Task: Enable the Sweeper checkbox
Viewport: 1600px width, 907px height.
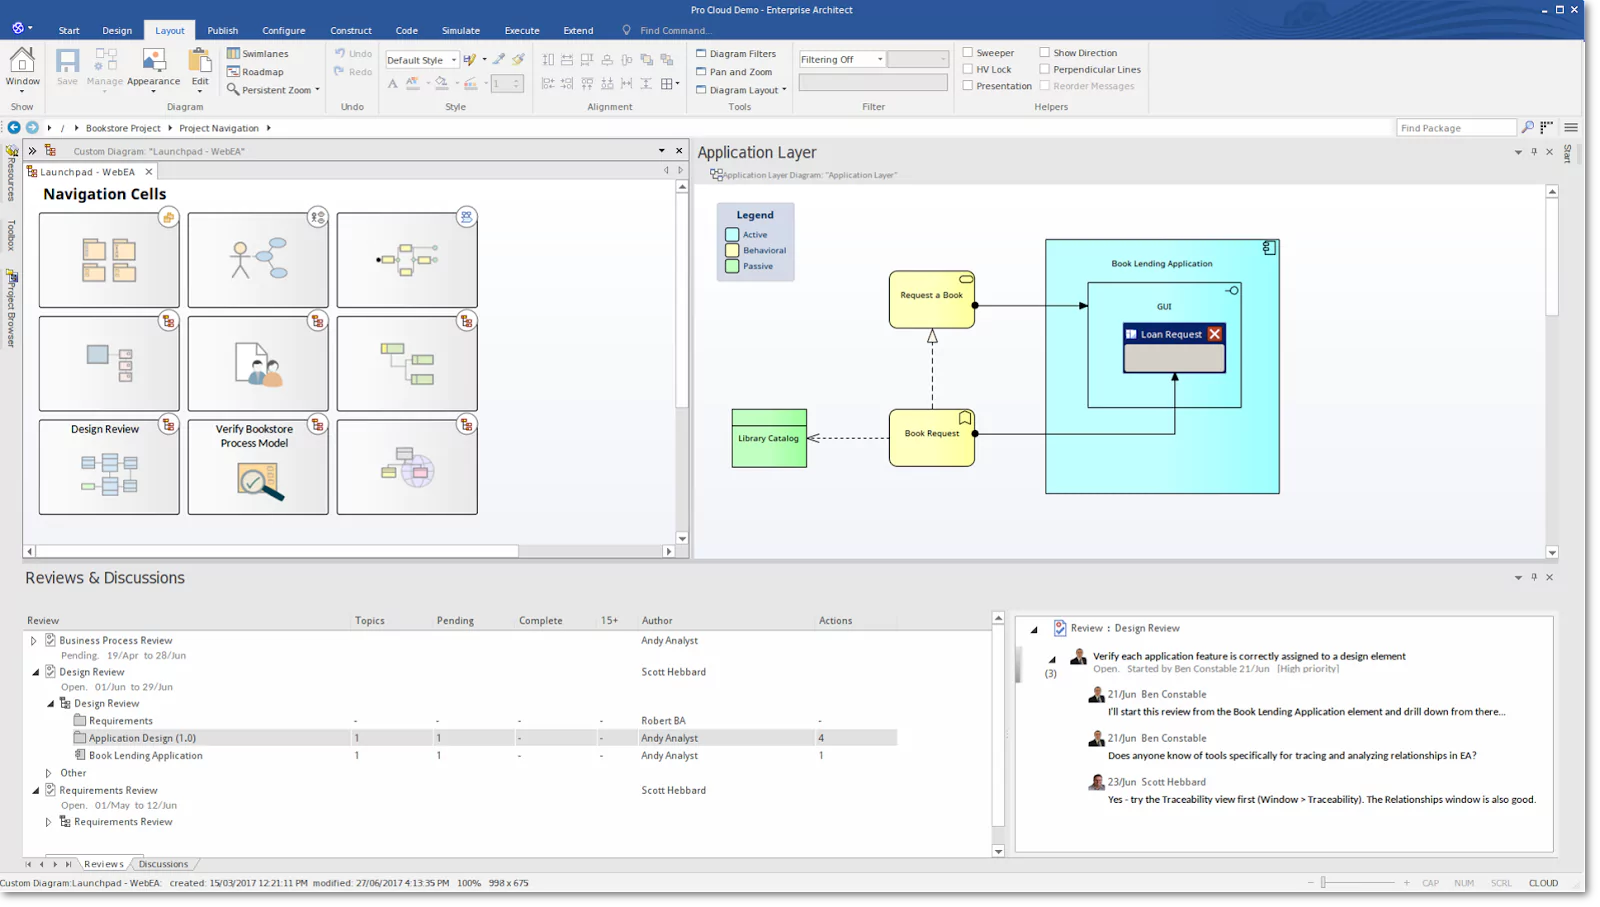Action: click(967, 53)
